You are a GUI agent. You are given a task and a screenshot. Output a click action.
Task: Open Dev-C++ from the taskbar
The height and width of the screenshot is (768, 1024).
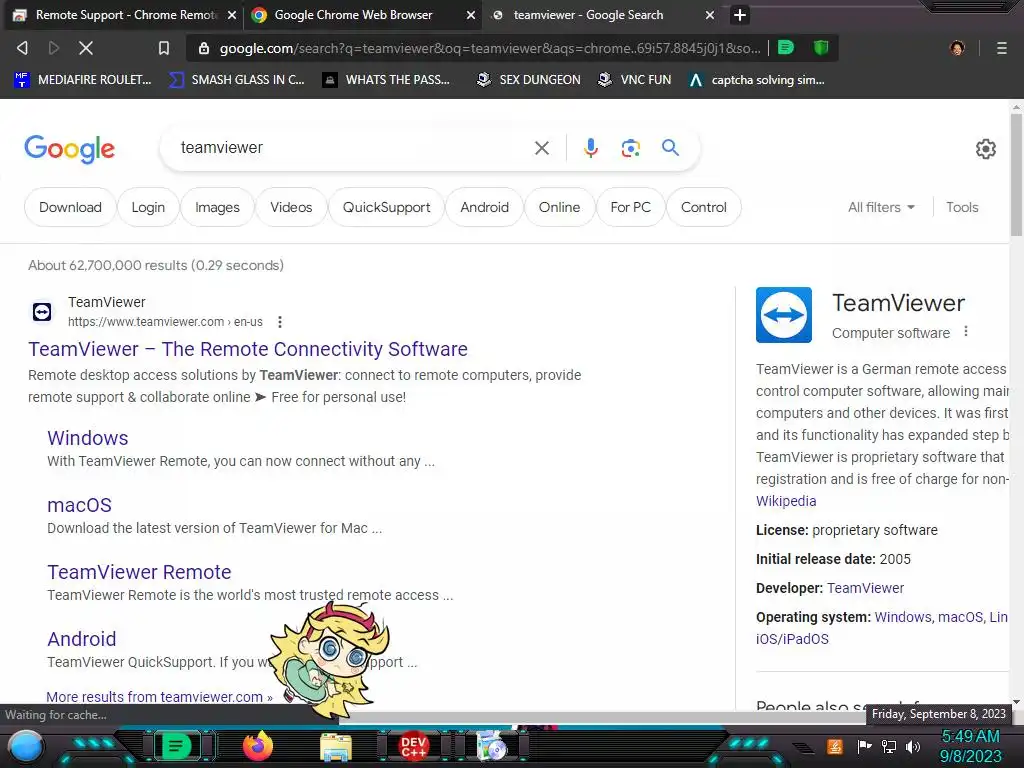[x=413, y=746]
